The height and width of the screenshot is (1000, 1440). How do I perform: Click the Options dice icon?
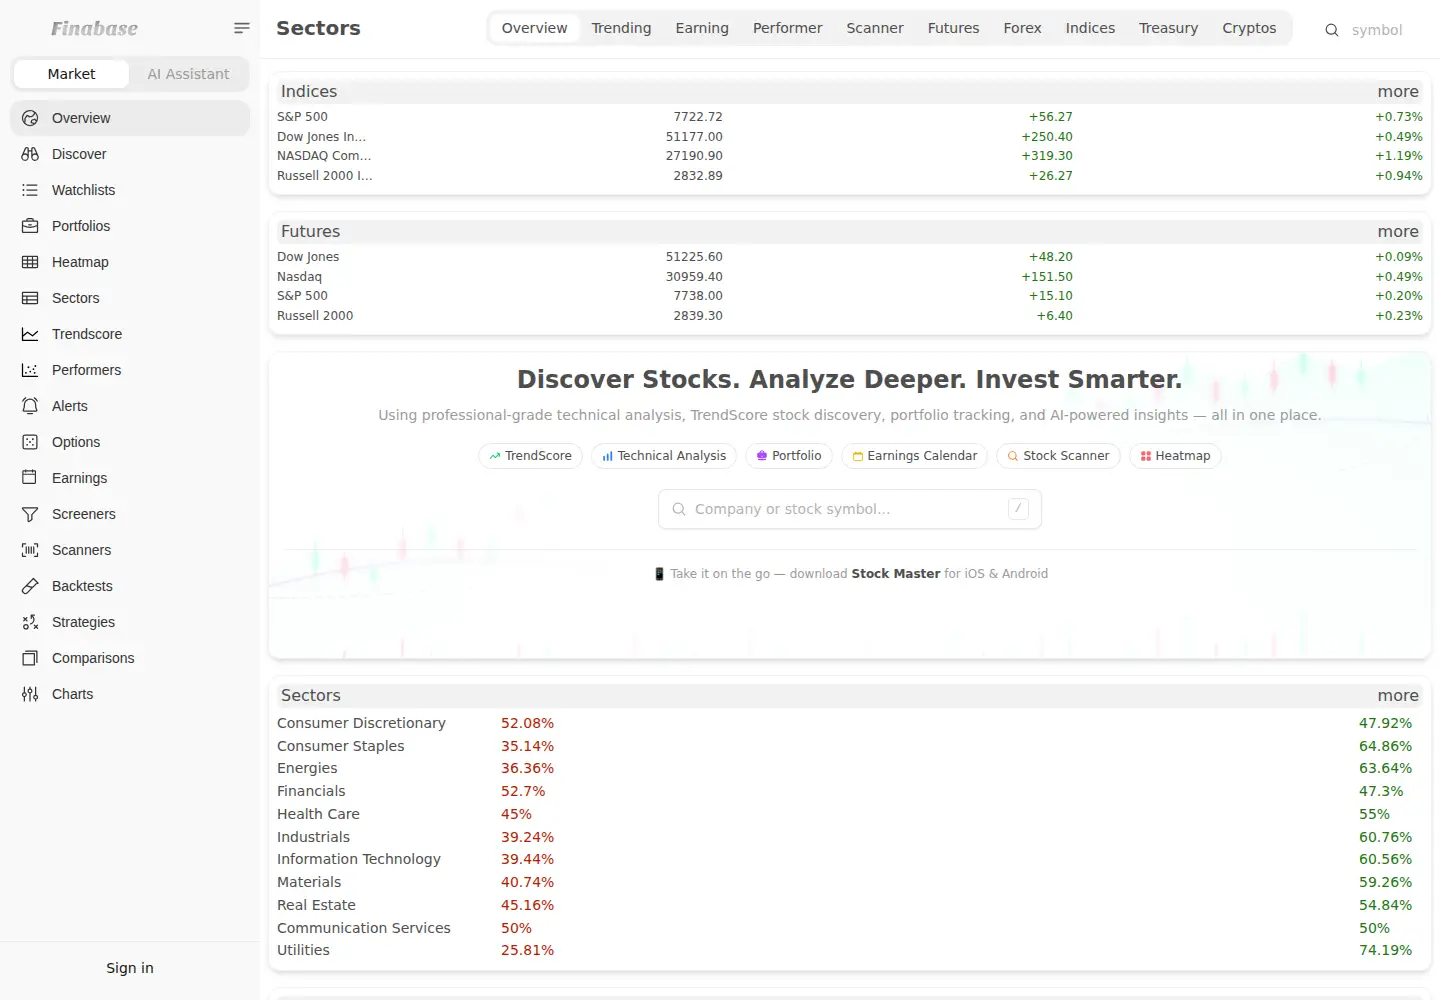click(30, 442)
